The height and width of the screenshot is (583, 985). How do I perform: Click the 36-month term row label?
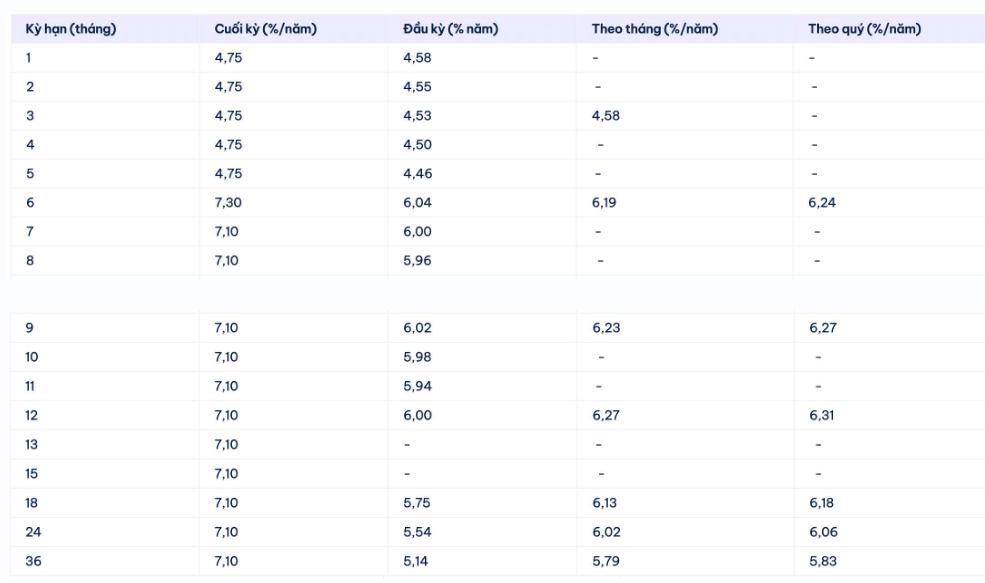pos(34,561)
